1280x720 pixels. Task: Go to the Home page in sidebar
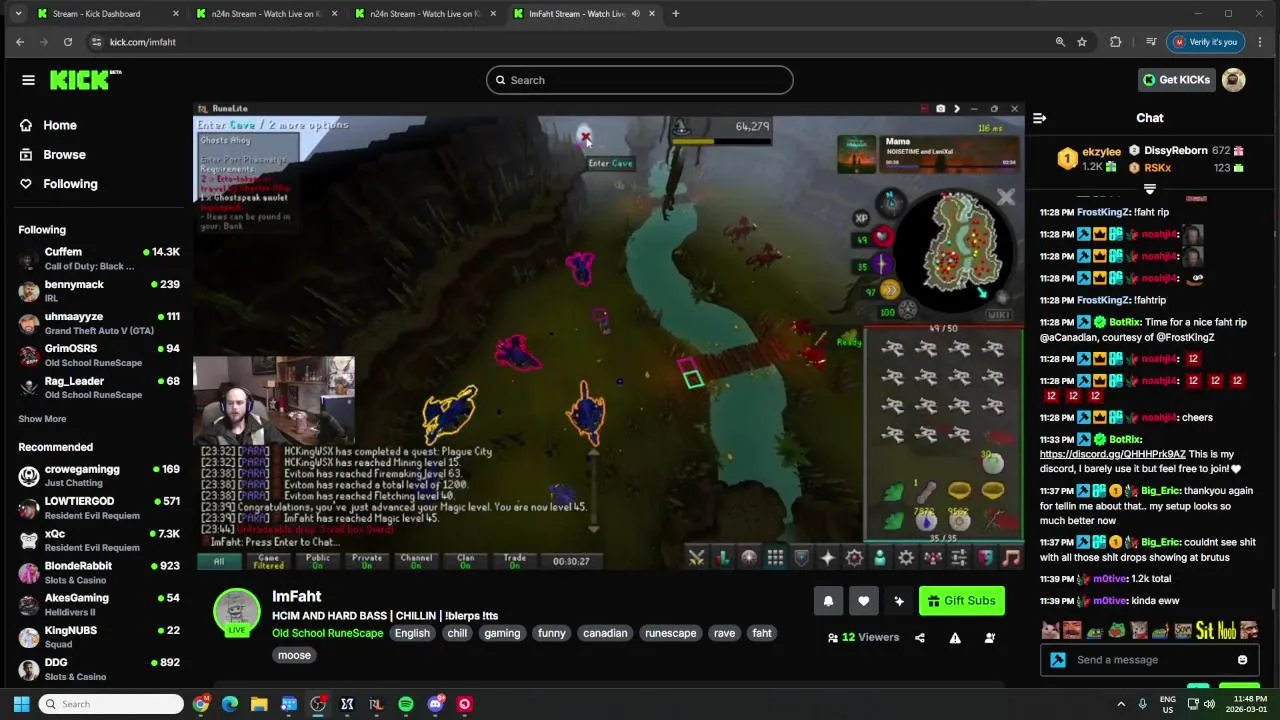click(60, 125)
